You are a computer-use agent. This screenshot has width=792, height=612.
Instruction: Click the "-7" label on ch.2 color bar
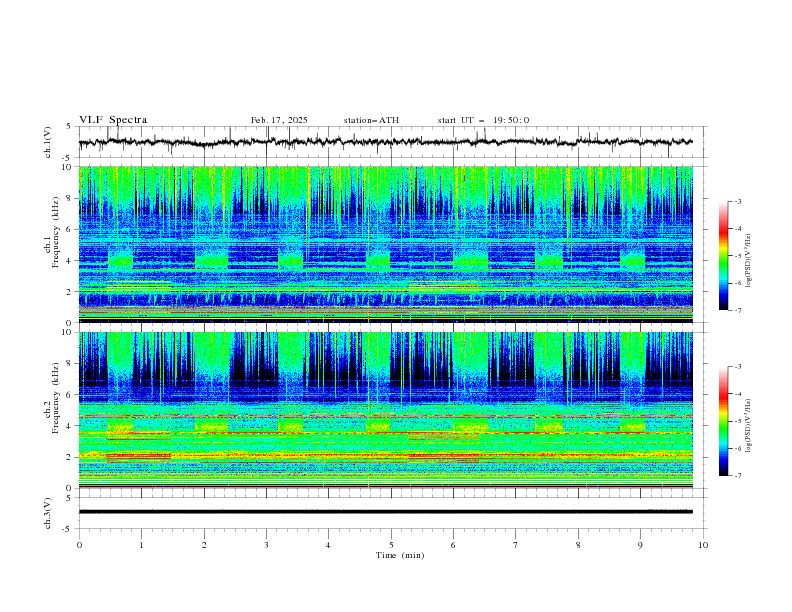(x=738, y=476)
